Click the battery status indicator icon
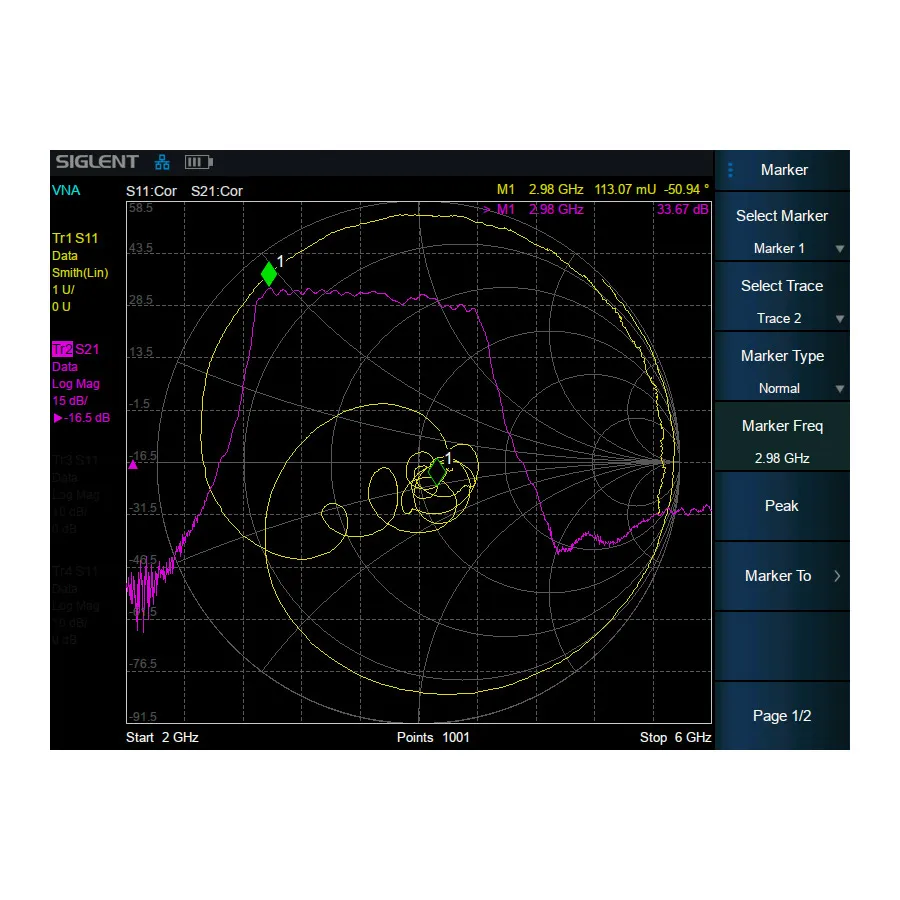The image size is (900, 900). click(198, 161)
